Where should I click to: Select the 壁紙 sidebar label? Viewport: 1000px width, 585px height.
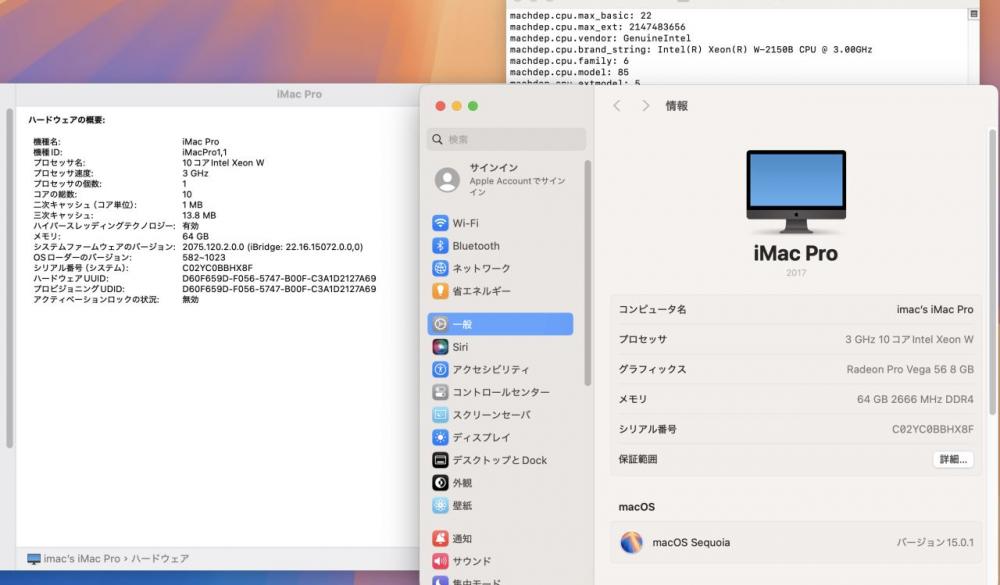pyautogui.click(x=462, y=505)
